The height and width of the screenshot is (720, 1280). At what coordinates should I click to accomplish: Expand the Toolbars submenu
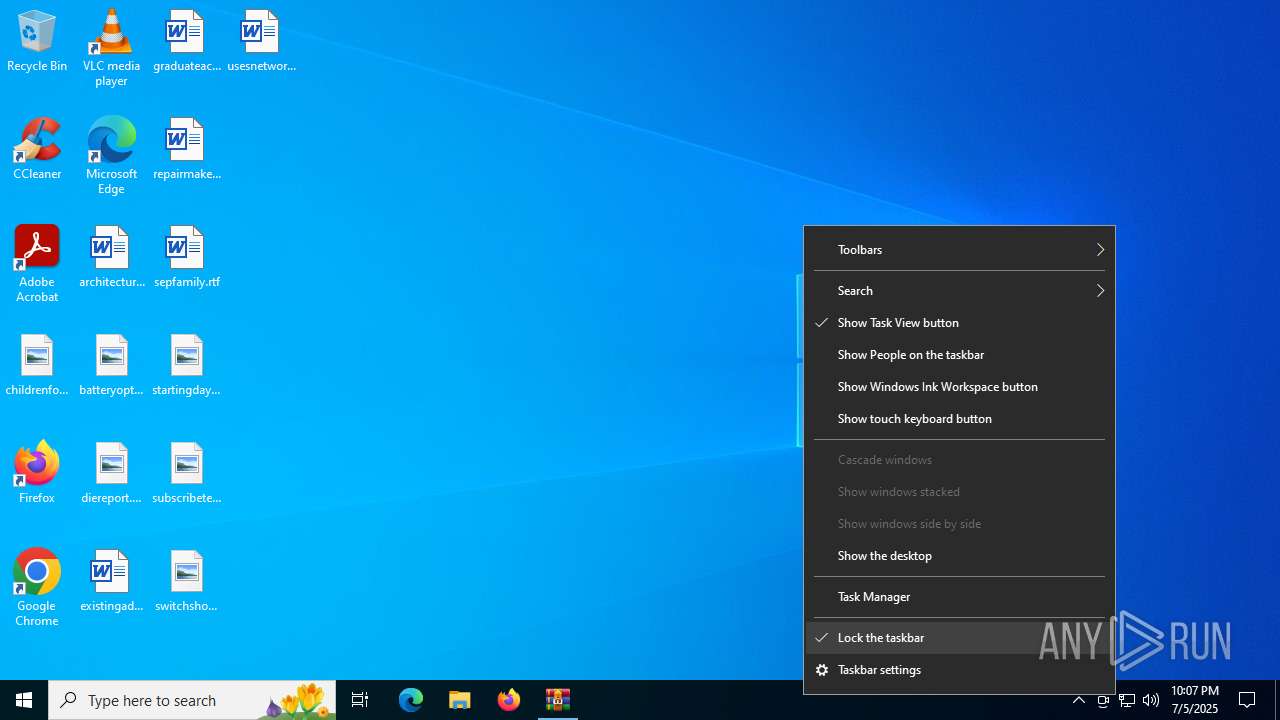(960, 250)
